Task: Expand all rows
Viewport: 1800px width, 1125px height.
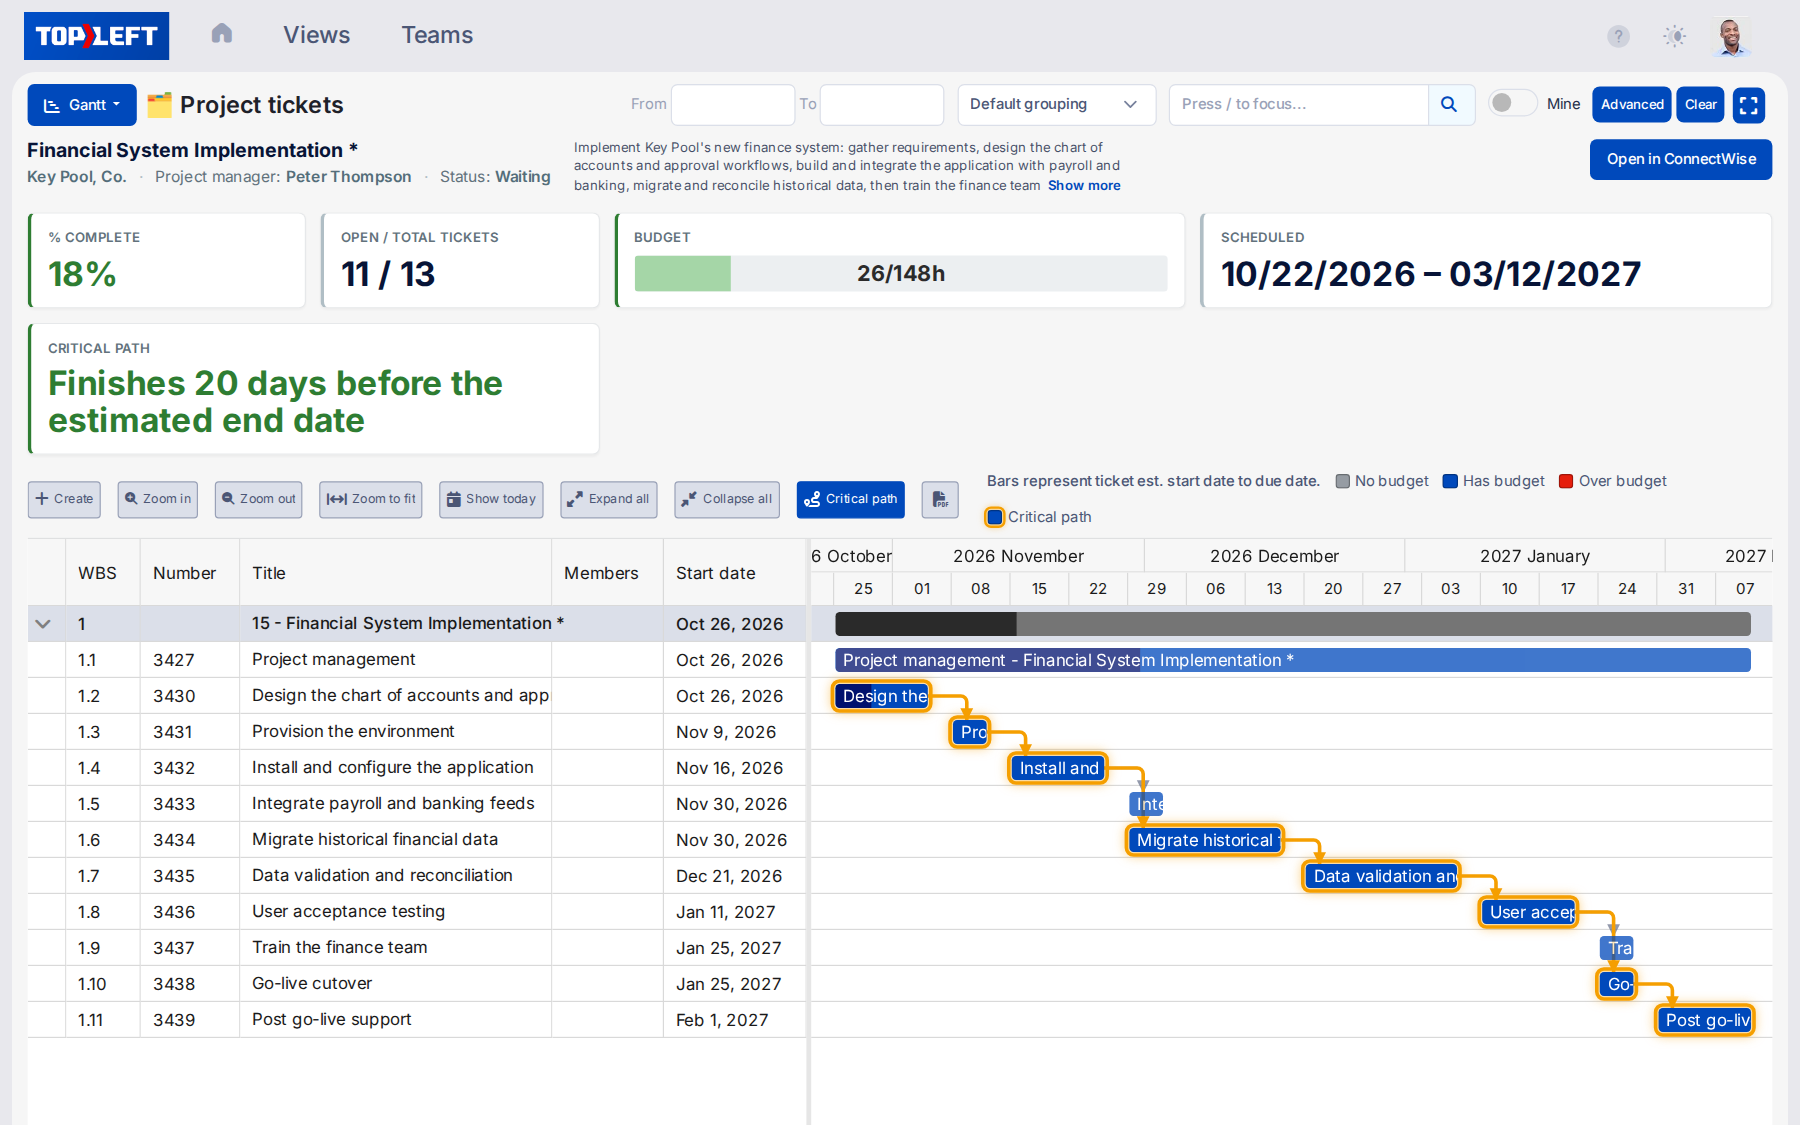Action: point(609,499)
